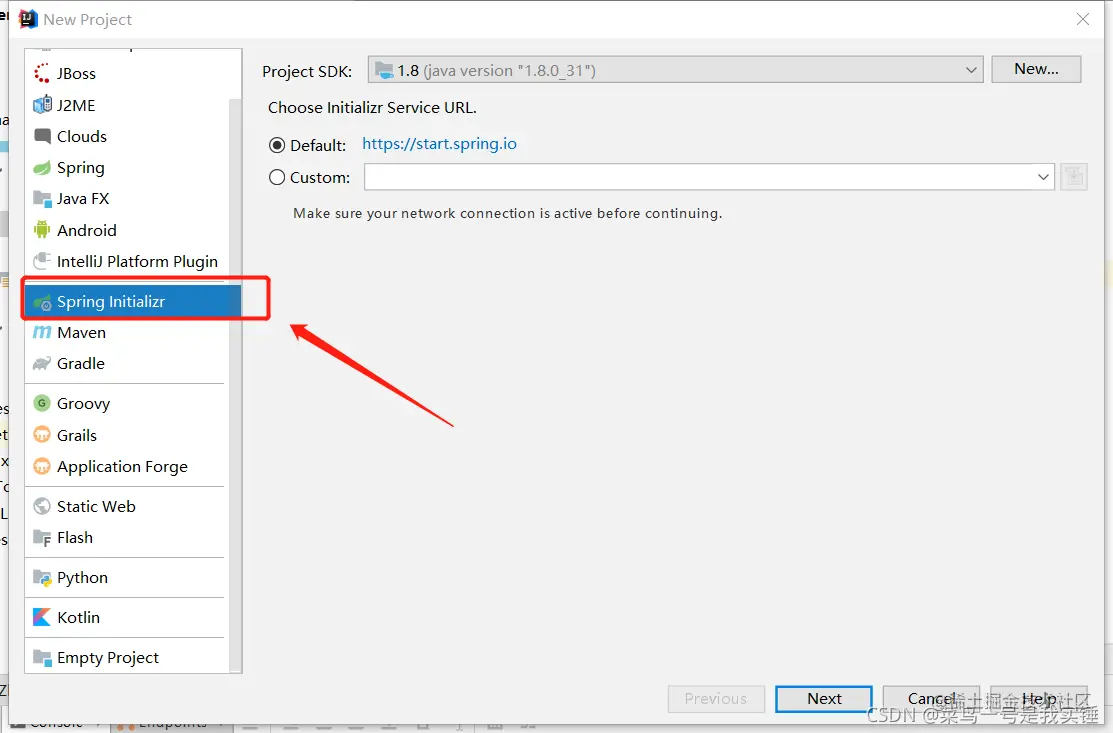Select Android project type
The image size is (1113, 733).
point(127,230)
